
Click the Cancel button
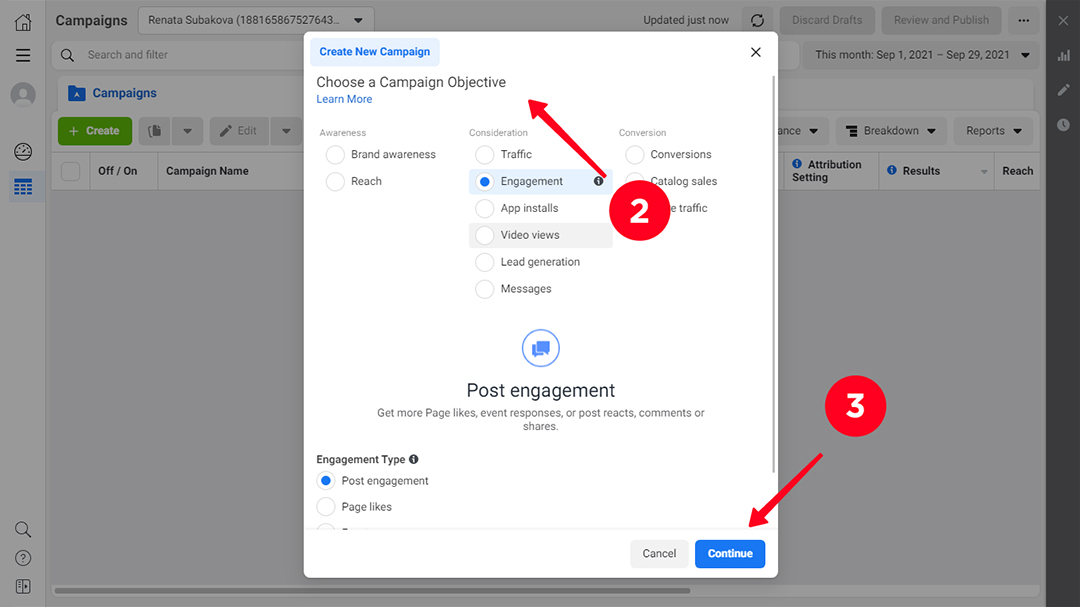point(659,554)
